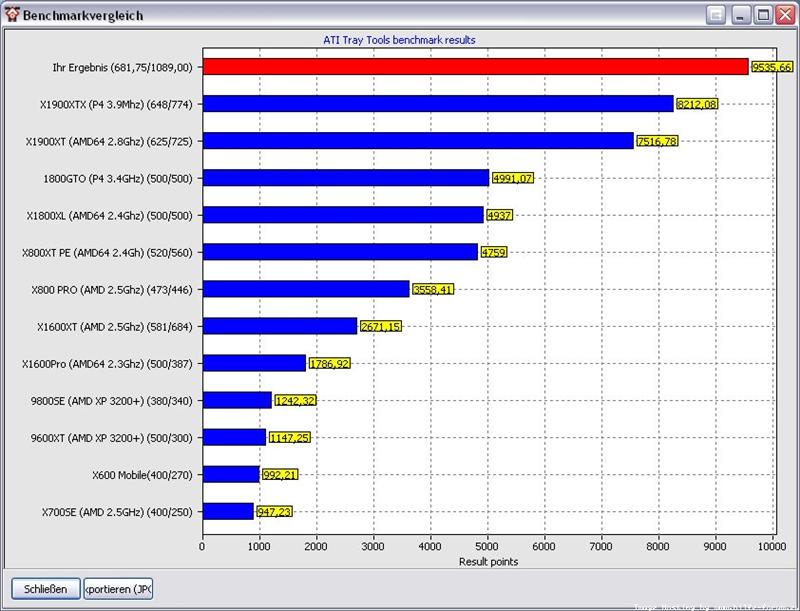Click the 8212,08 value label

pos(697,104)
